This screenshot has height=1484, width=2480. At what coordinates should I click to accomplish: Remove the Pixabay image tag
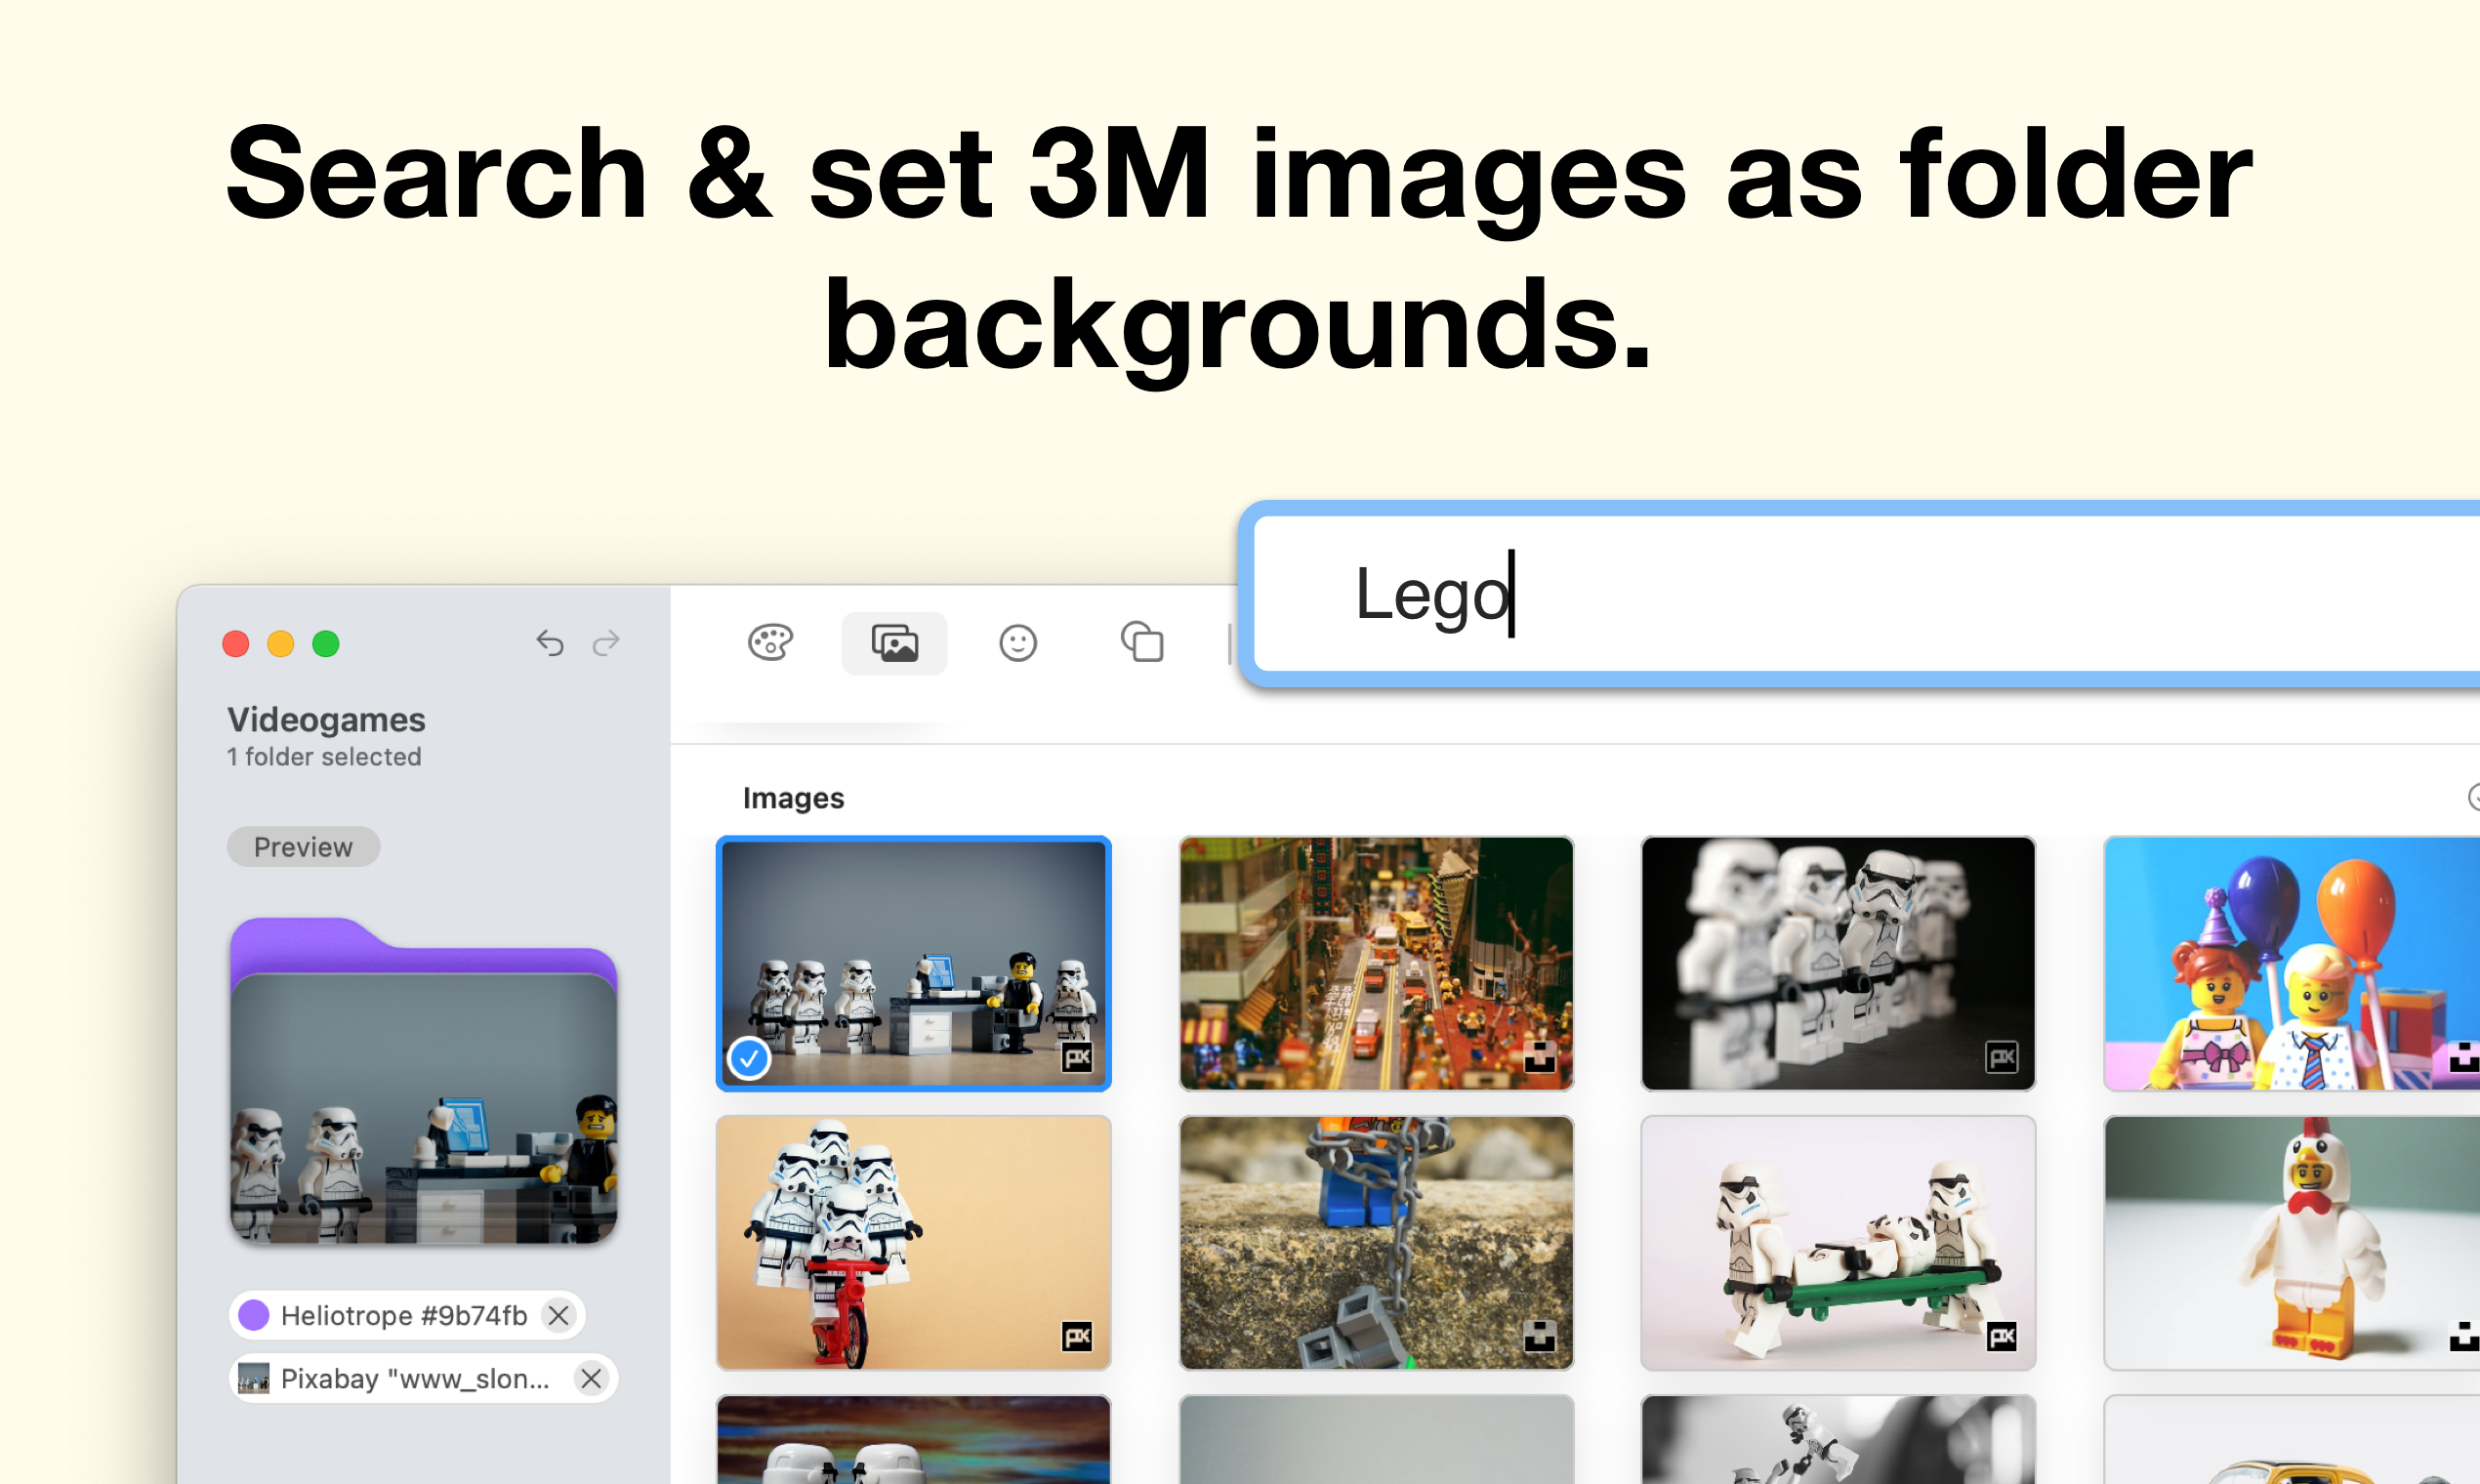tap(591, 1379)
